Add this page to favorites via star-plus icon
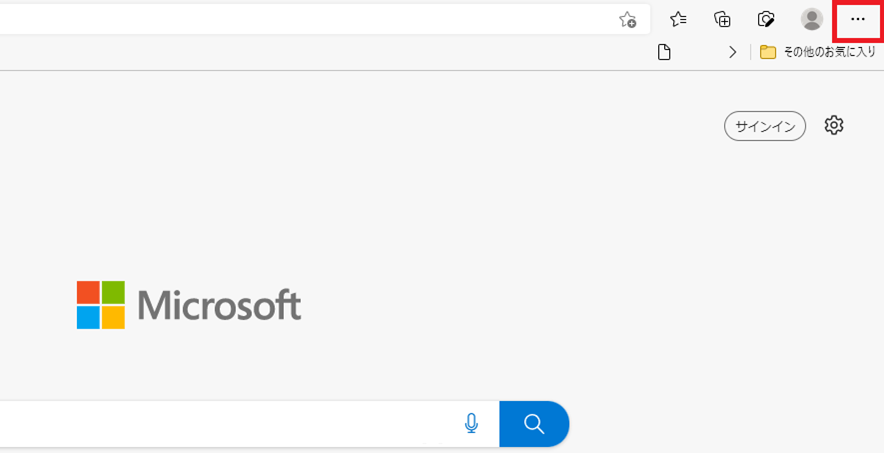The height and width of the screenshot is (453, 884). [627, 20]
